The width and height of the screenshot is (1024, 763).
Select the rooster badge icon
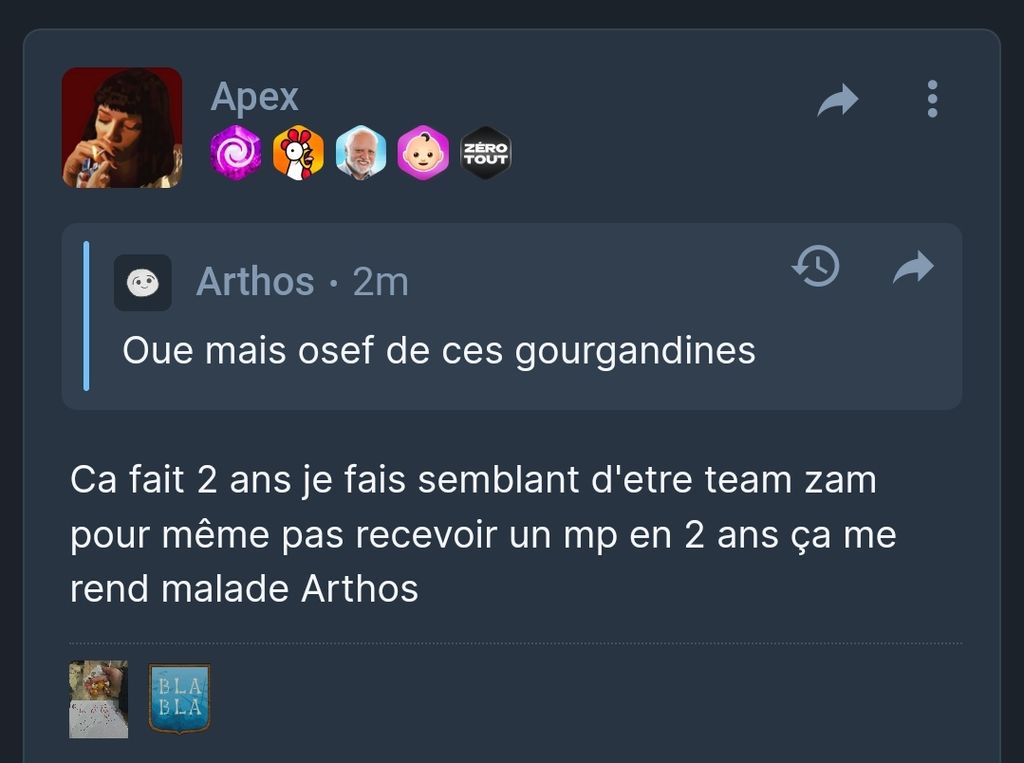(x=298, y=153)
